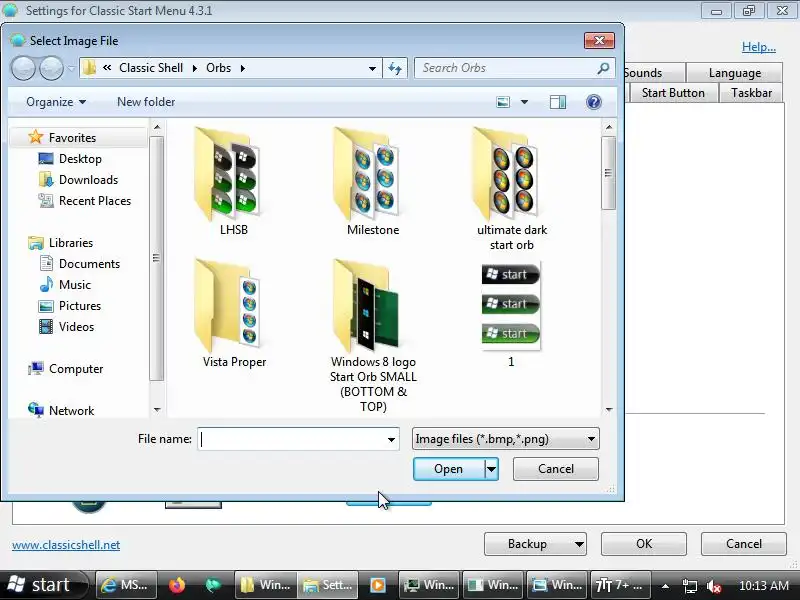
Task: Click the refresh button beside address bar
Action: tap(395, 68)
